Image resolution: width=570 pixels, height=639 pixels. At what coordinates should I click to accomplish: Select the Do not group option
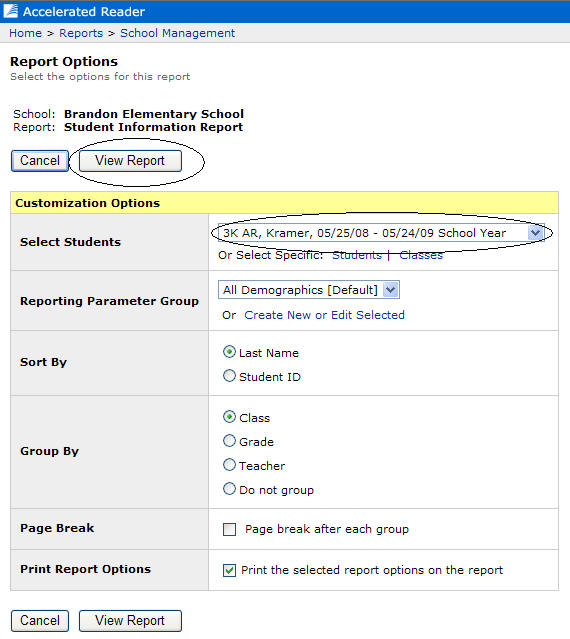pos(229,489)
